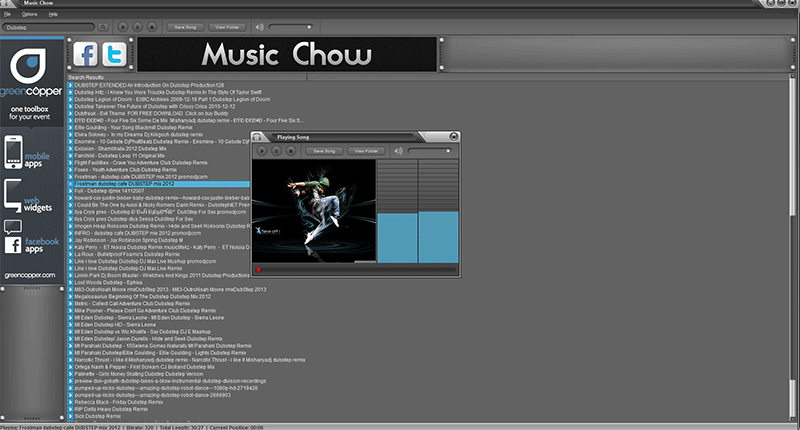
Task: Select 'Megalosaurus Beginning Of The Dubstep' row
Action: (143, 296)
